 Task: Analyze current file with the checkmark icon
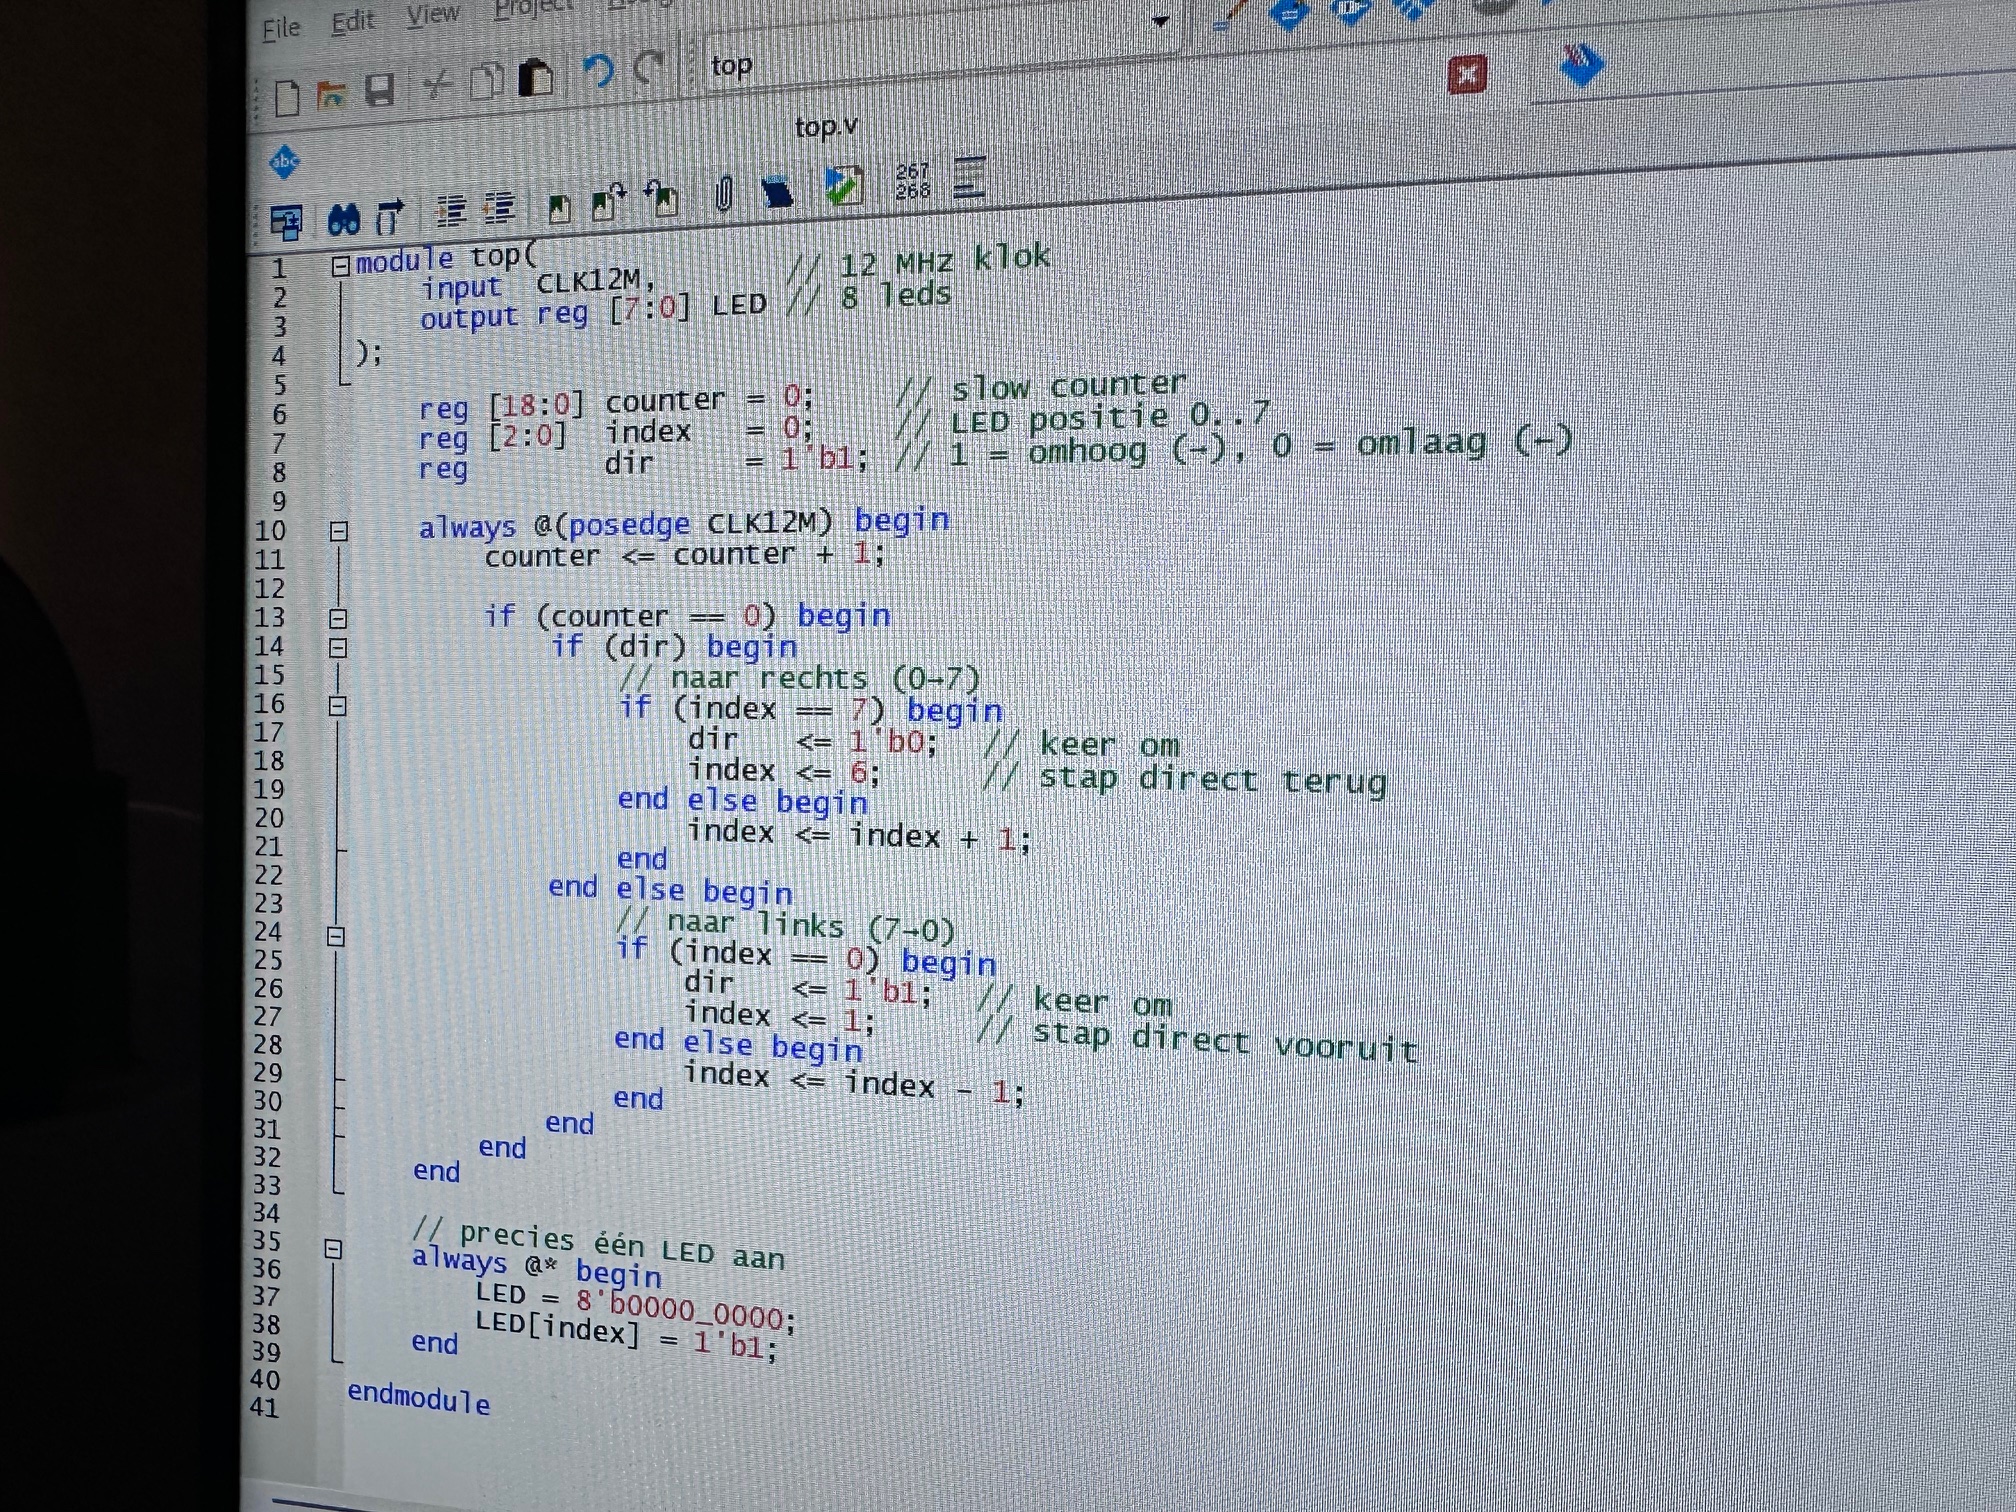pyautogui.click(x=843, y=185)
